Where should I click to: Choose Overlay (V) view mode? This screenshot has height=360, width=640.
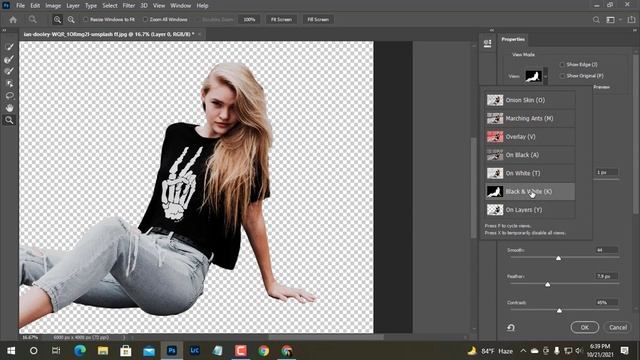click(x=530, y=137)
